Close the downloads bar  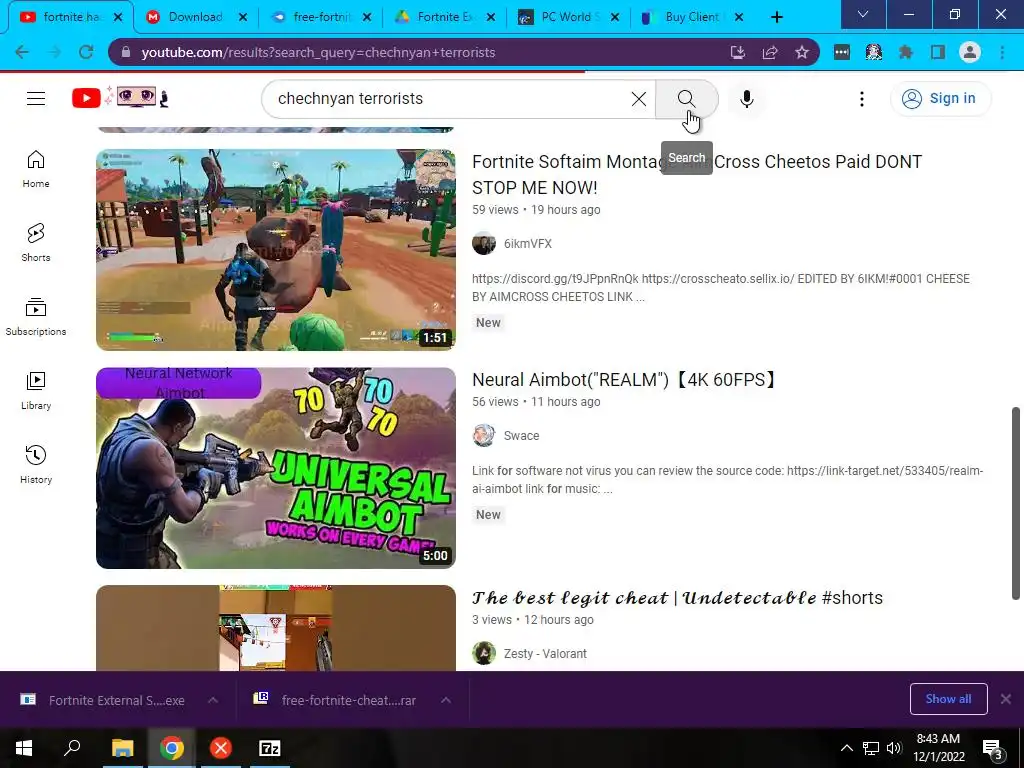coord(1006,699)
